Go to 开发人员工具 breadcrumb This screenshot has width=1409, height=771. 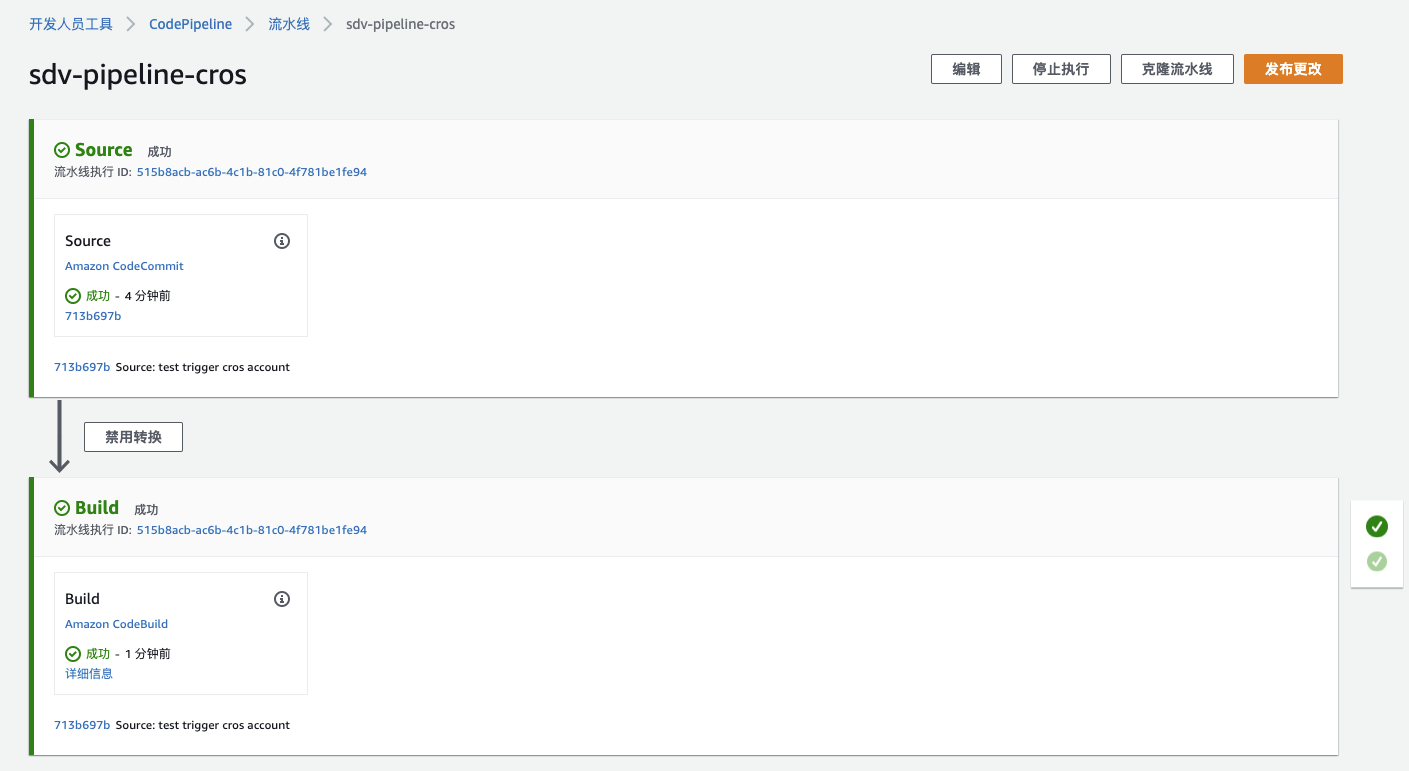71,24
